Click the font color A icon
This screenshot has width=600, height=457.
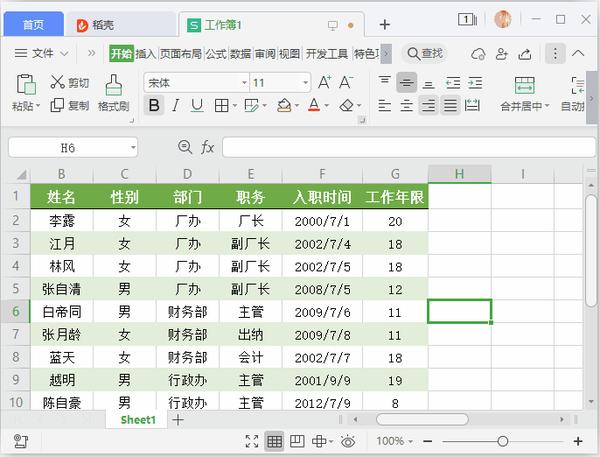pyautogui.click(x=314, y=105)
